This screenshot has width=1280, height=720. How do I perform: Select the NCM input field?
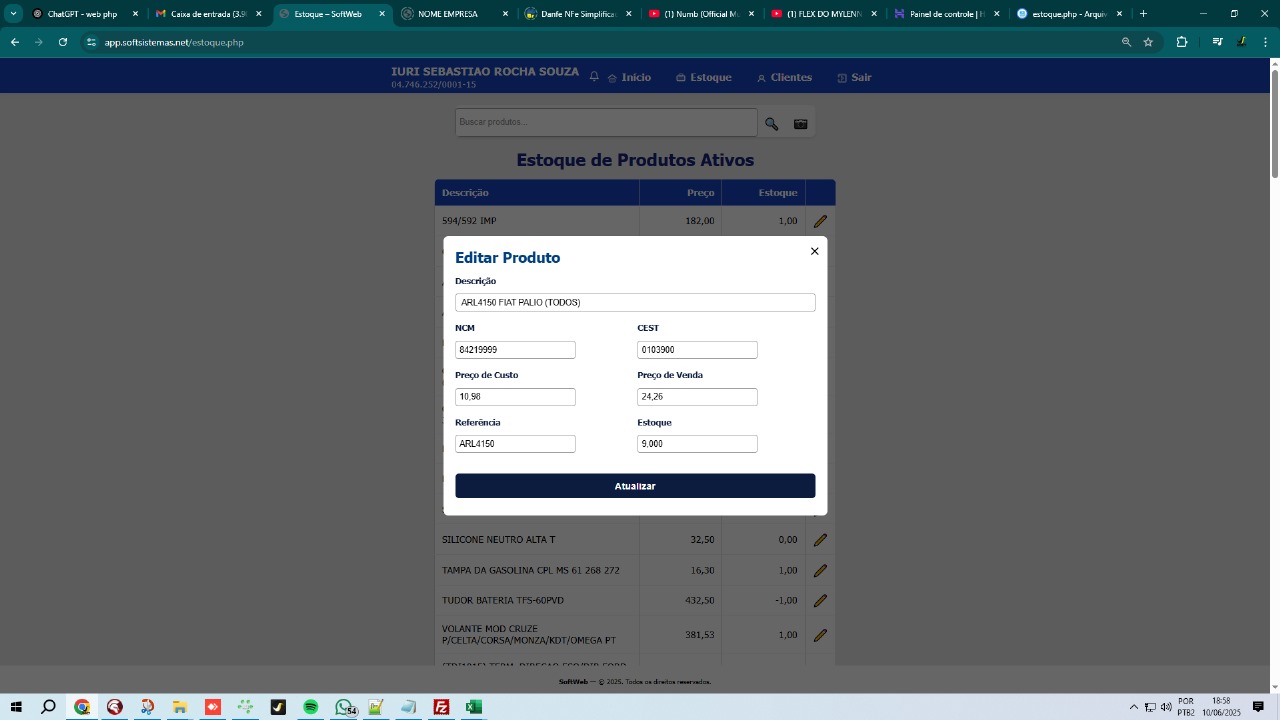(515, 349)
